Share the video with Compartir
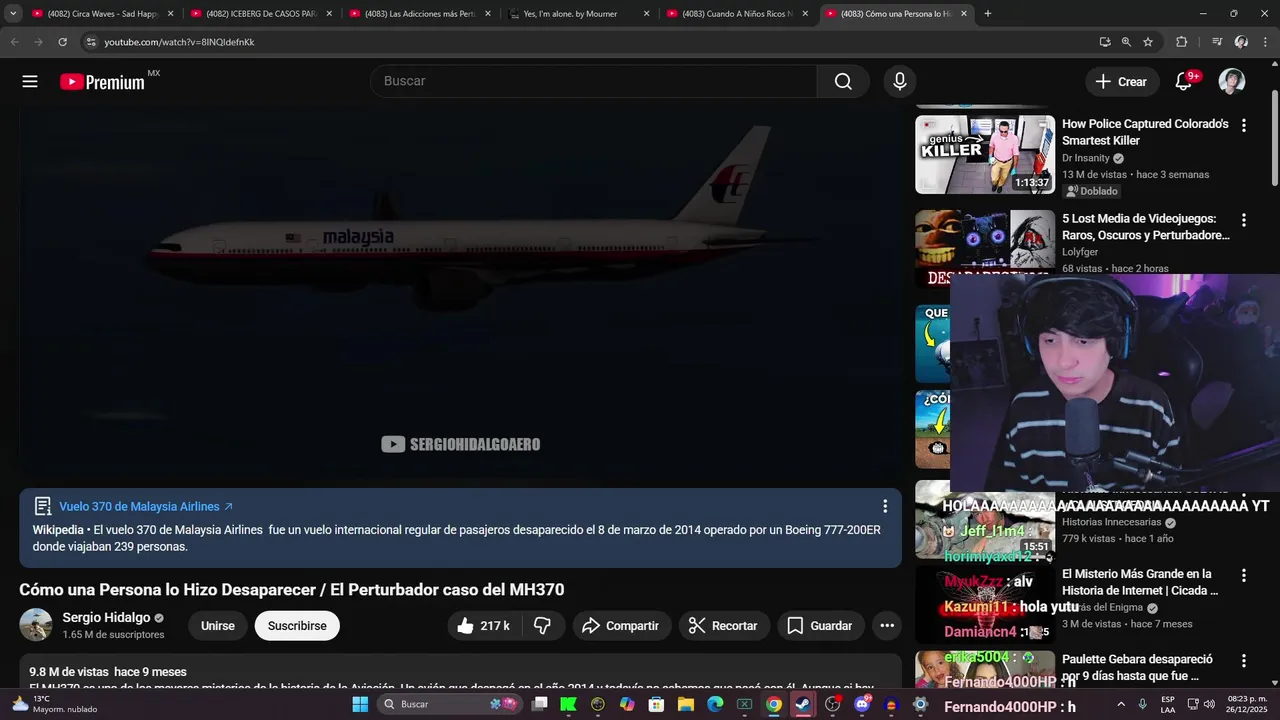This screenshot has height=720, width=1280. pos(621,626)
